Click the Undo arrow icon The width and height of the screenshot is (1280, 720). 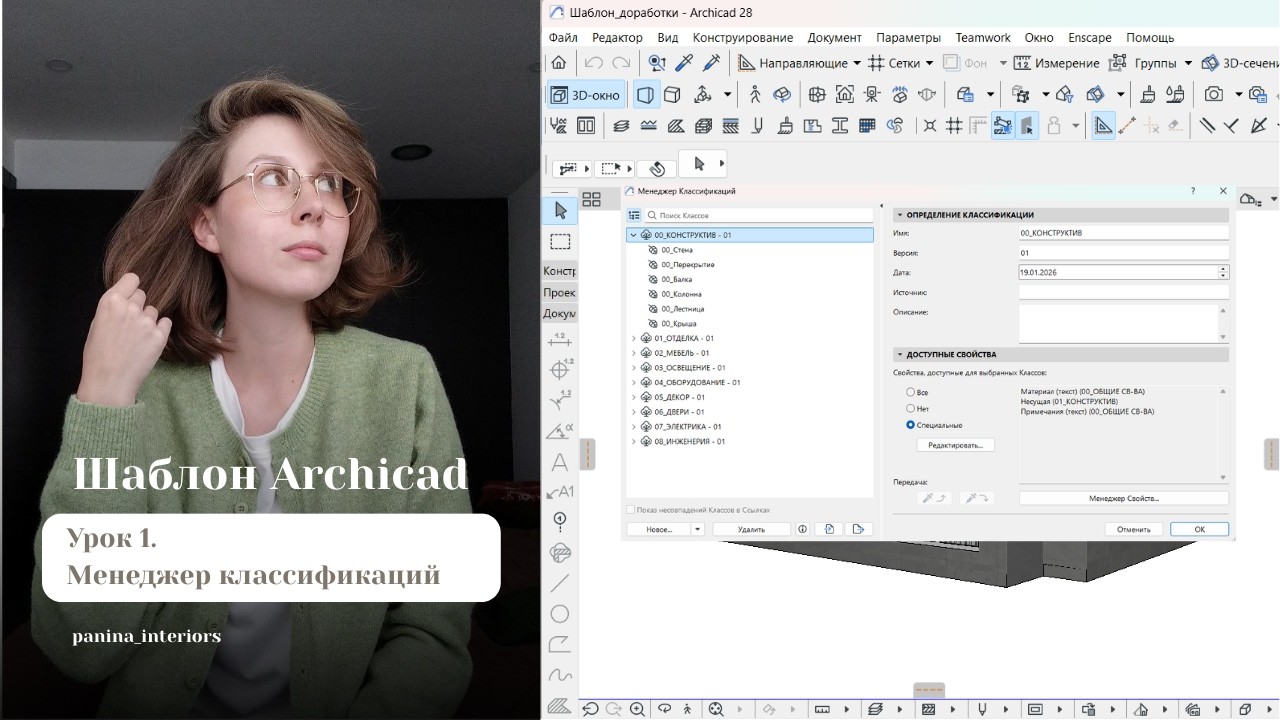593,63
